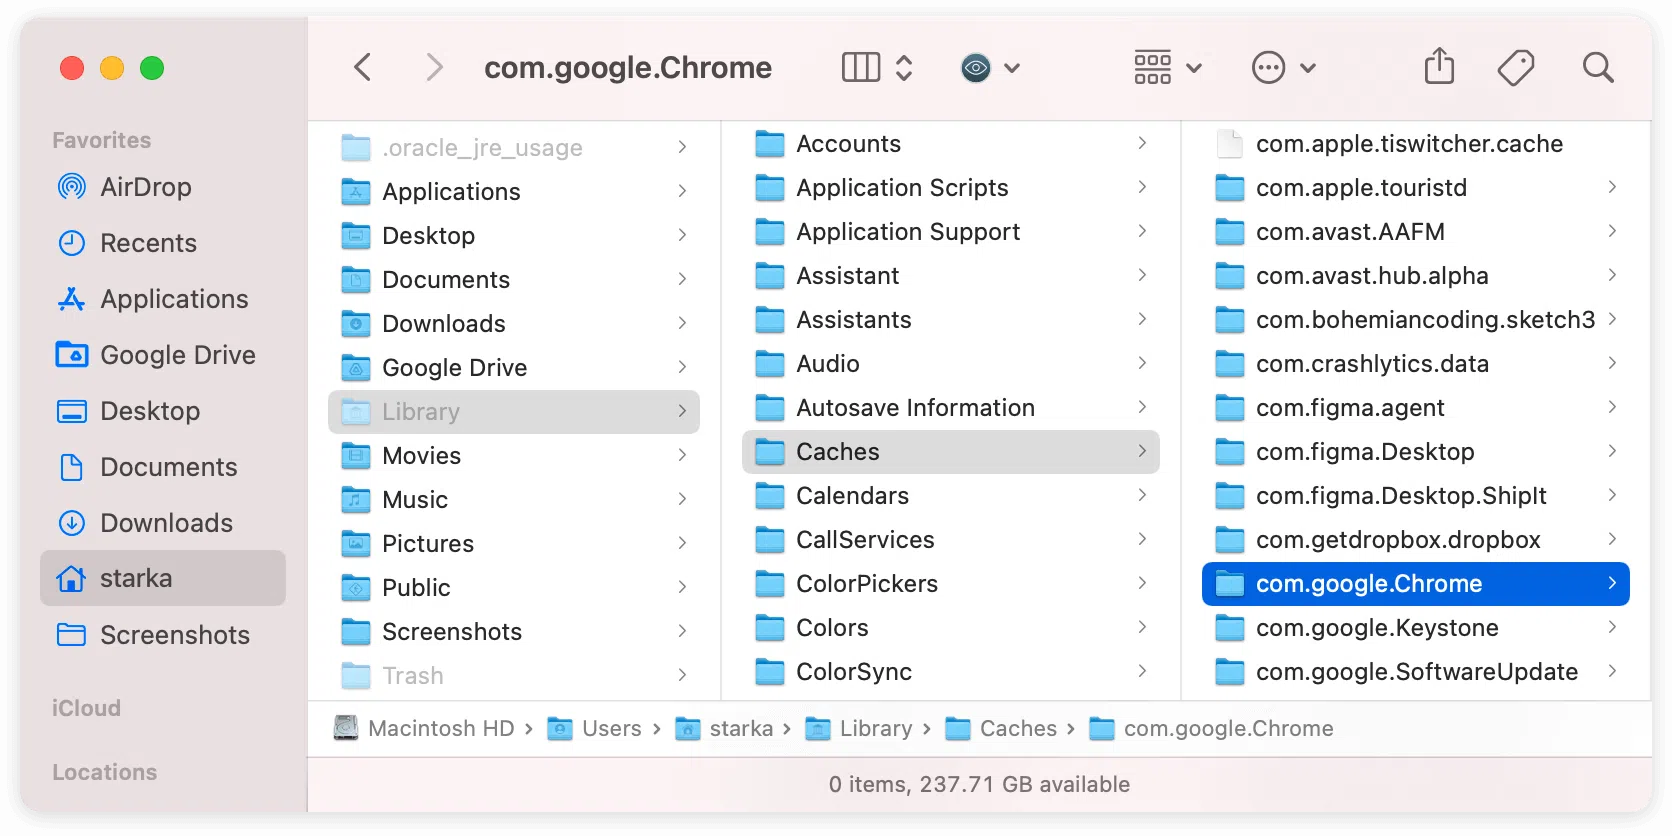Open the ellipsis Action menu
This screenshot has height=836, width=1672.
point(1283,68)
